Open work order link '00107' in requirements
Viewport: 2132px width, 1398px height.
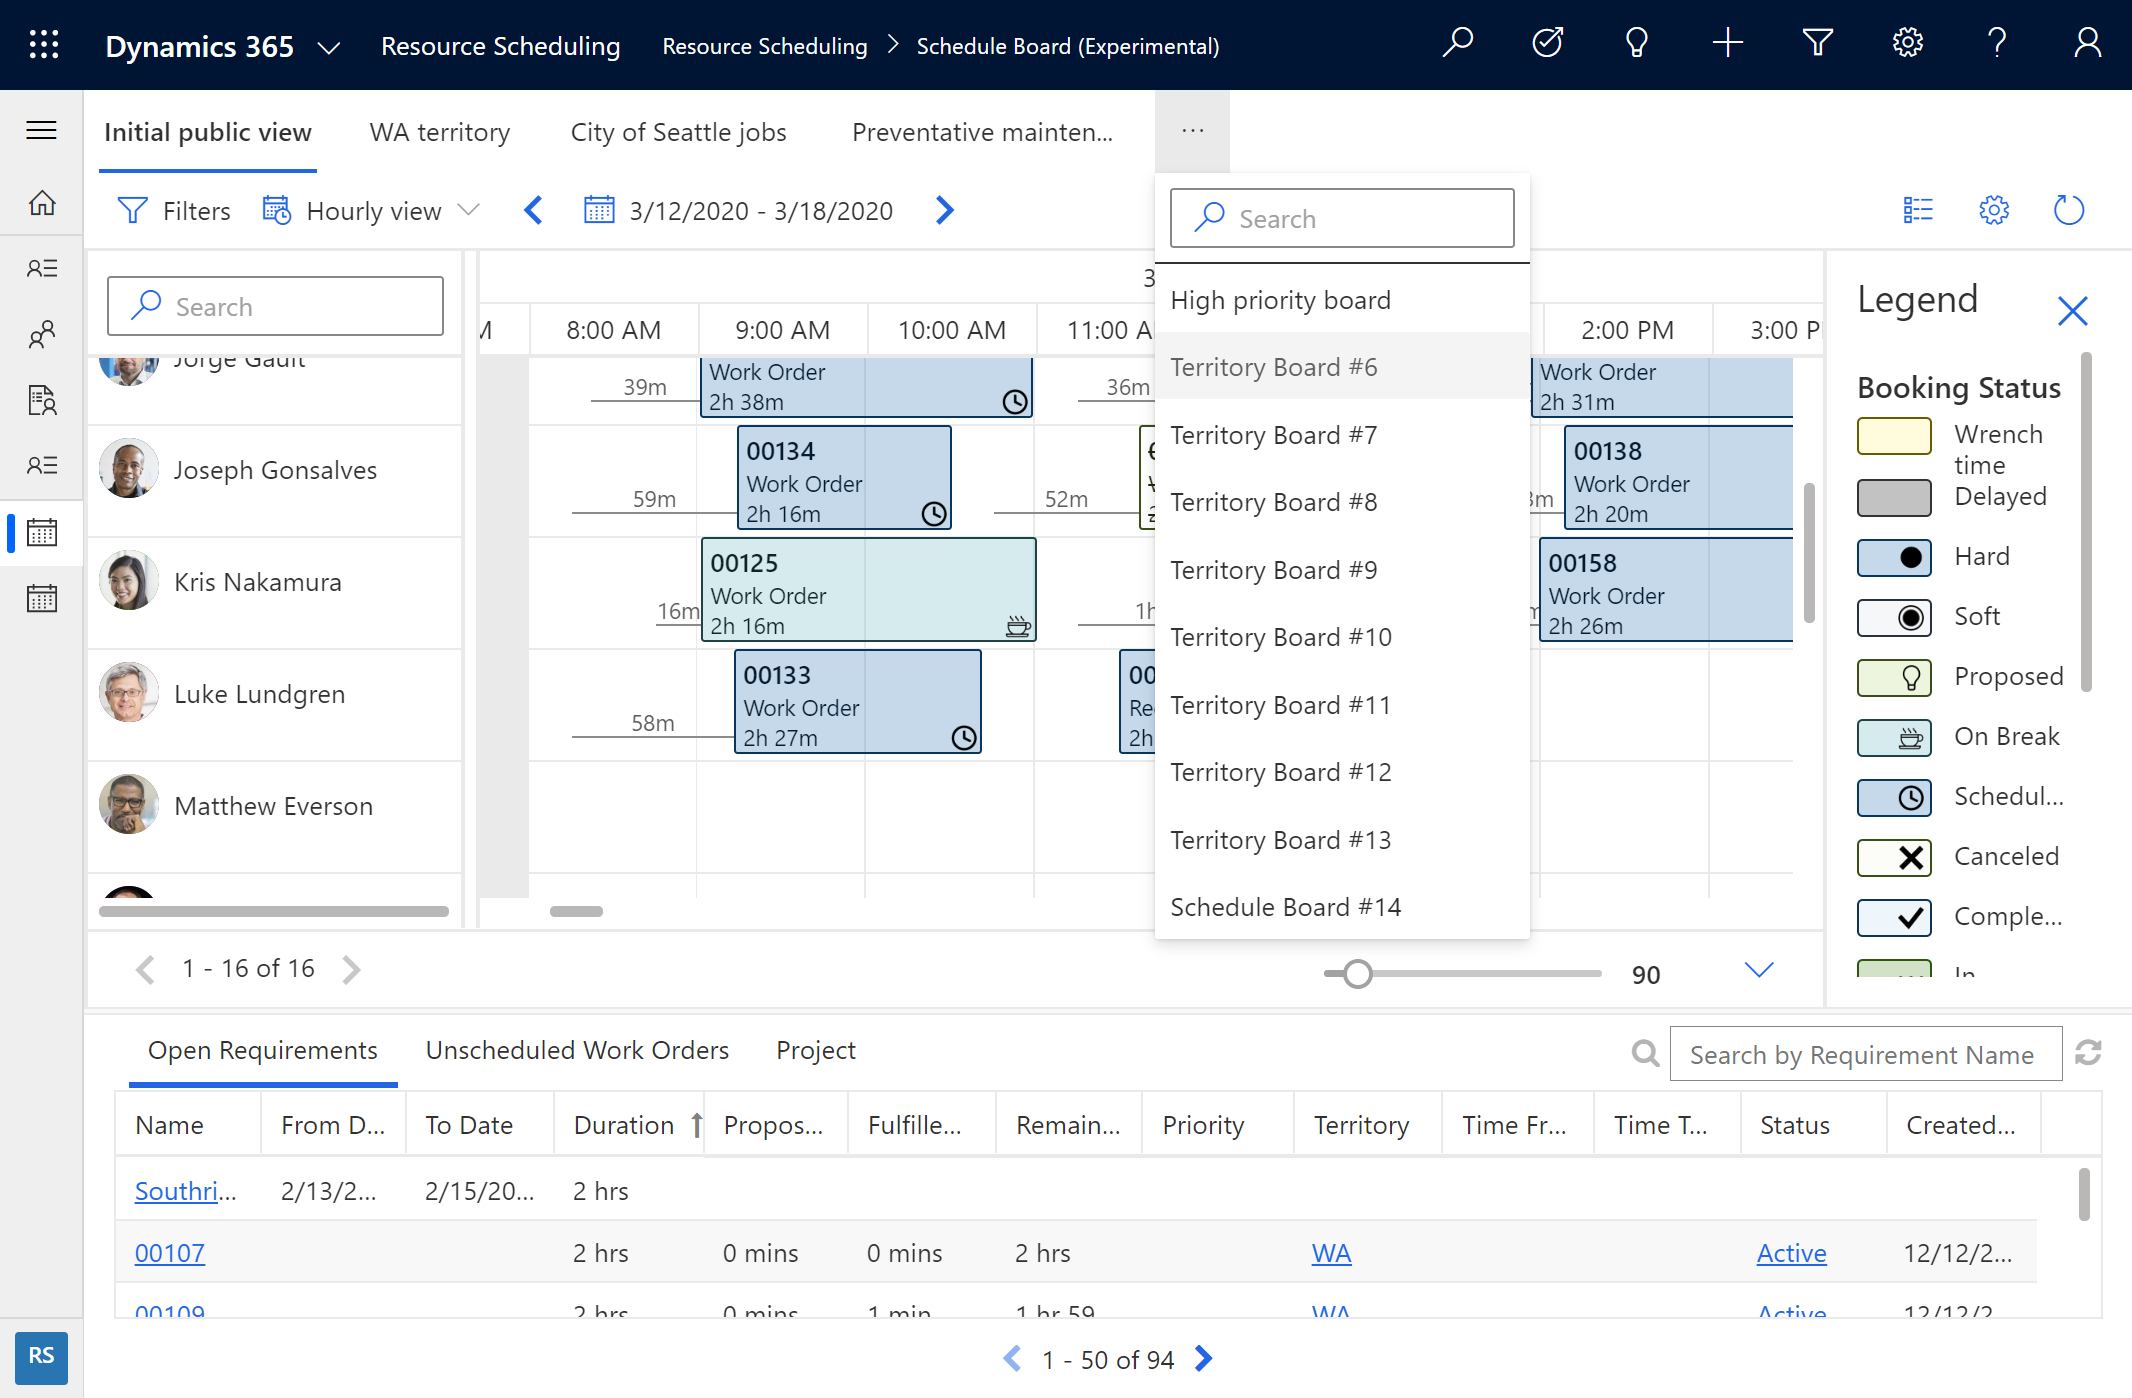(170, 1251)
